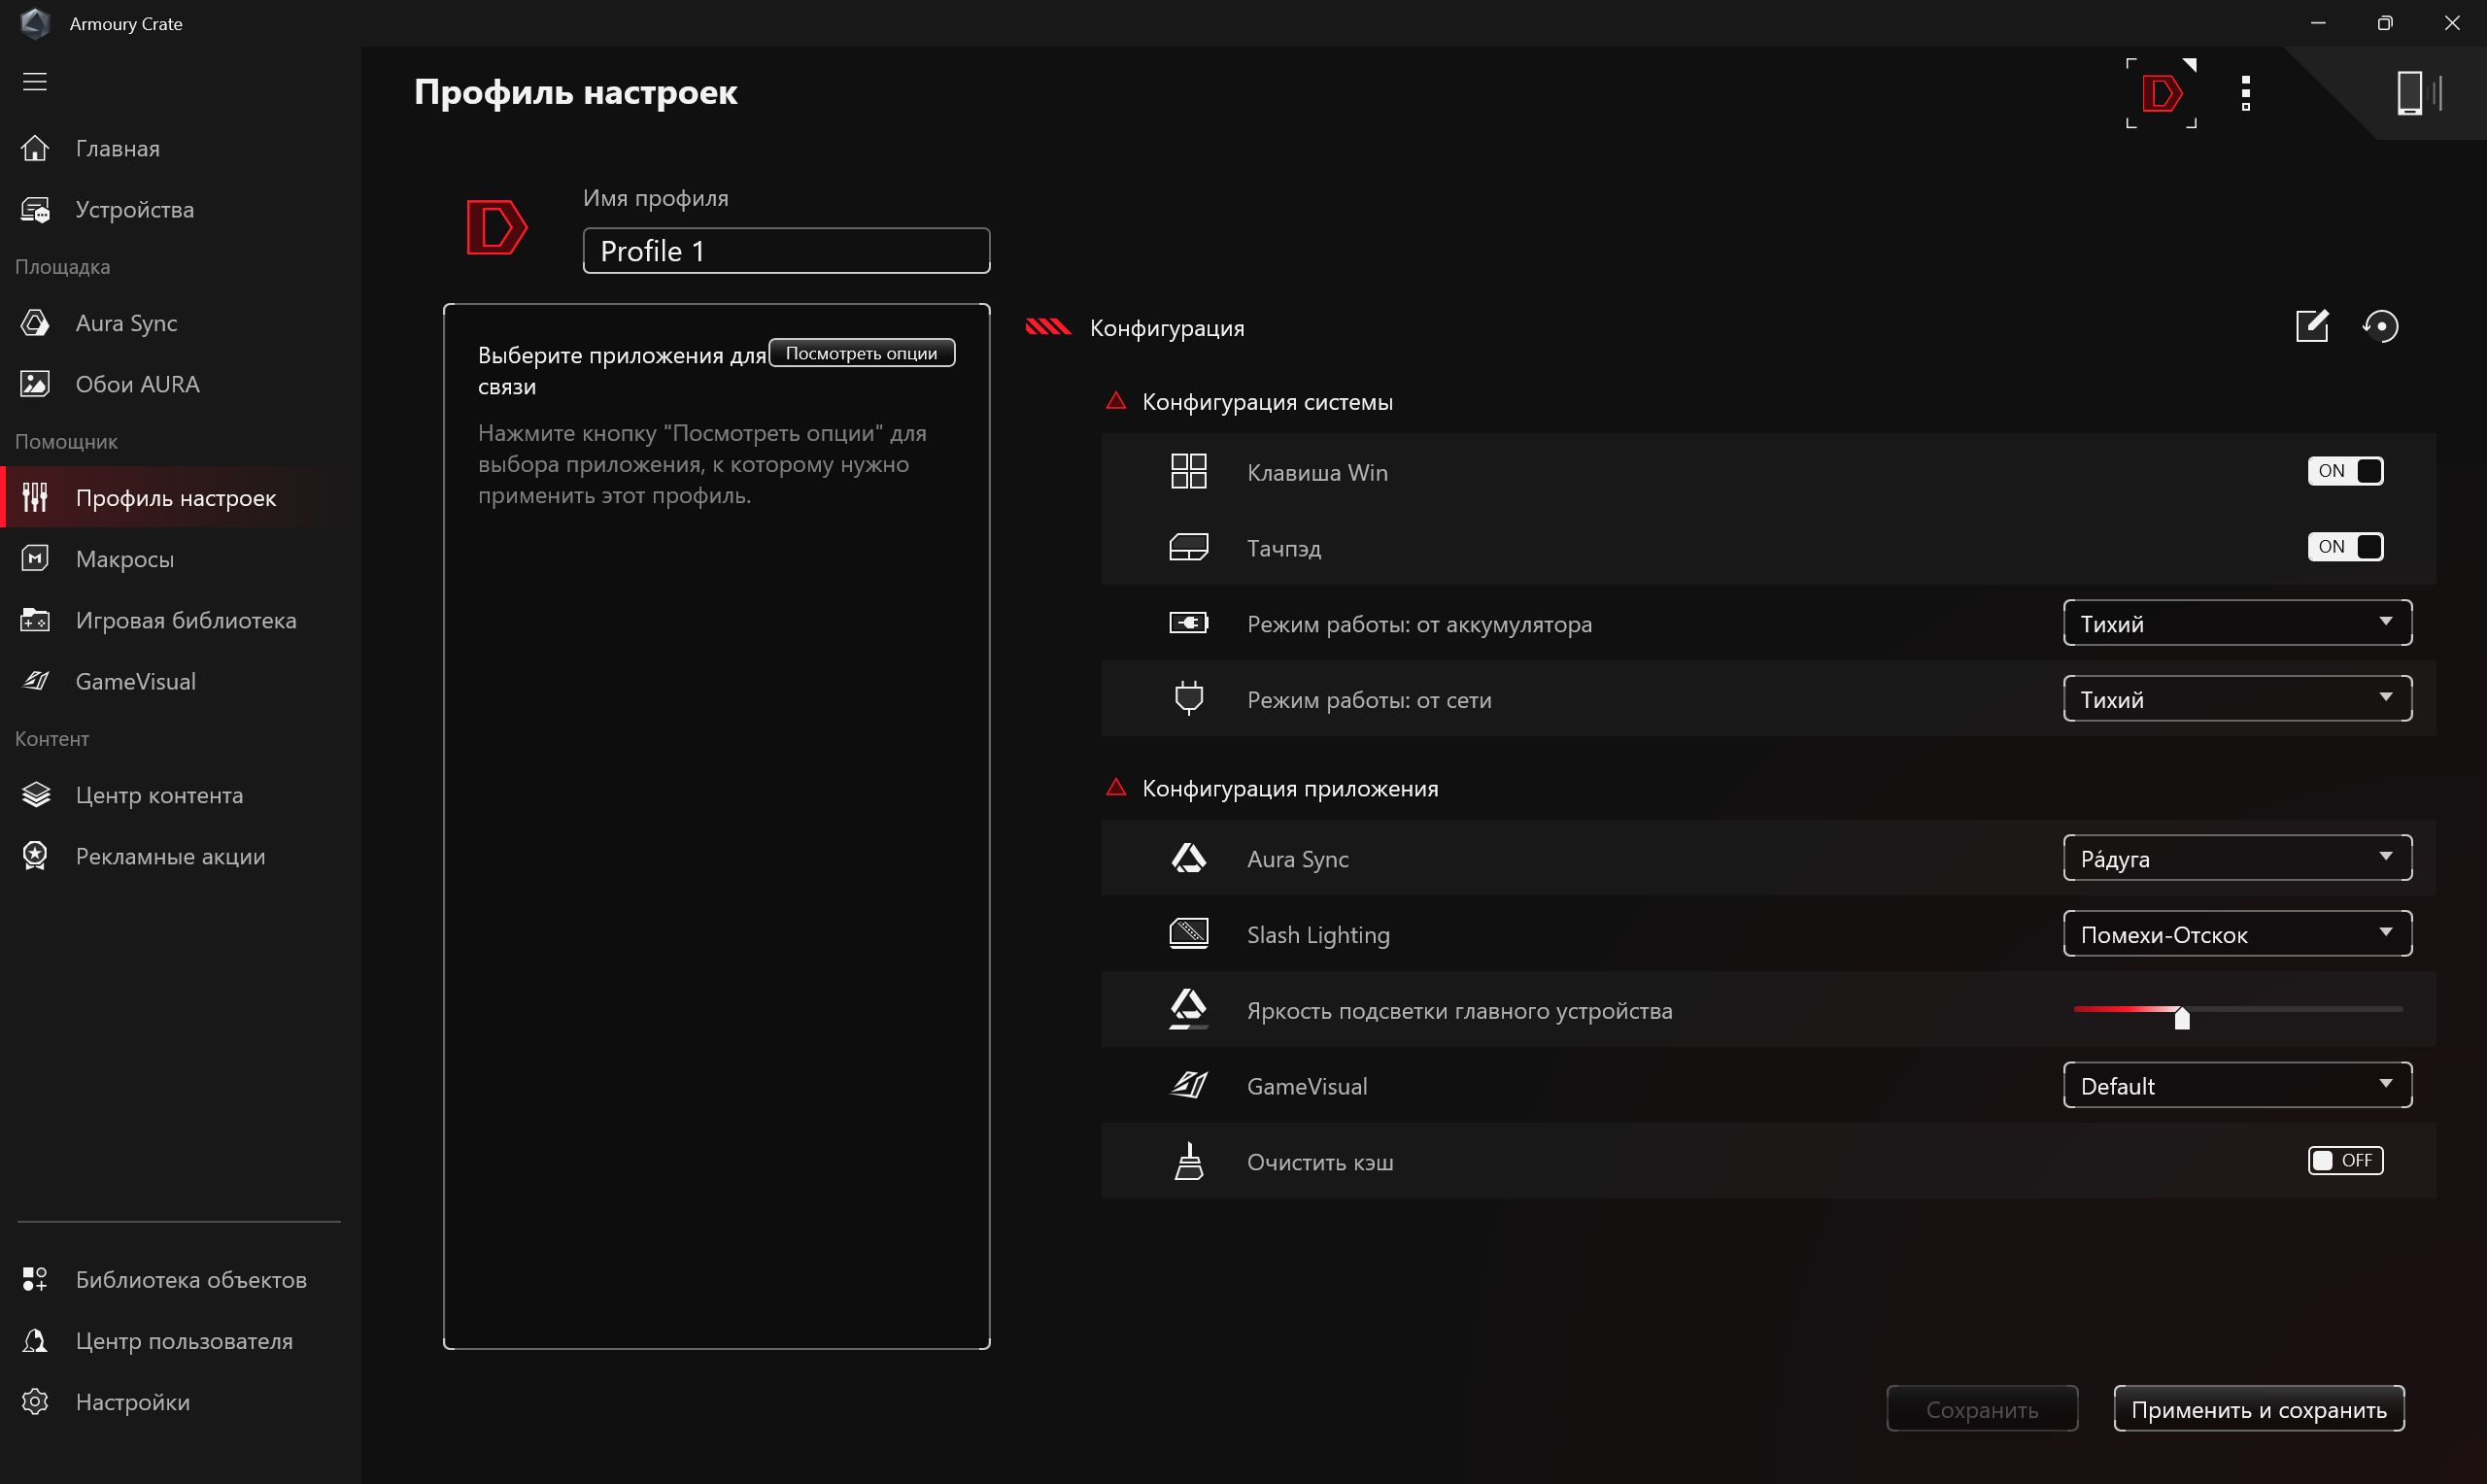This screenshot has width=2487, height=1484.
Task: Open the three-dot more options menu
Action: (2246, 93)
